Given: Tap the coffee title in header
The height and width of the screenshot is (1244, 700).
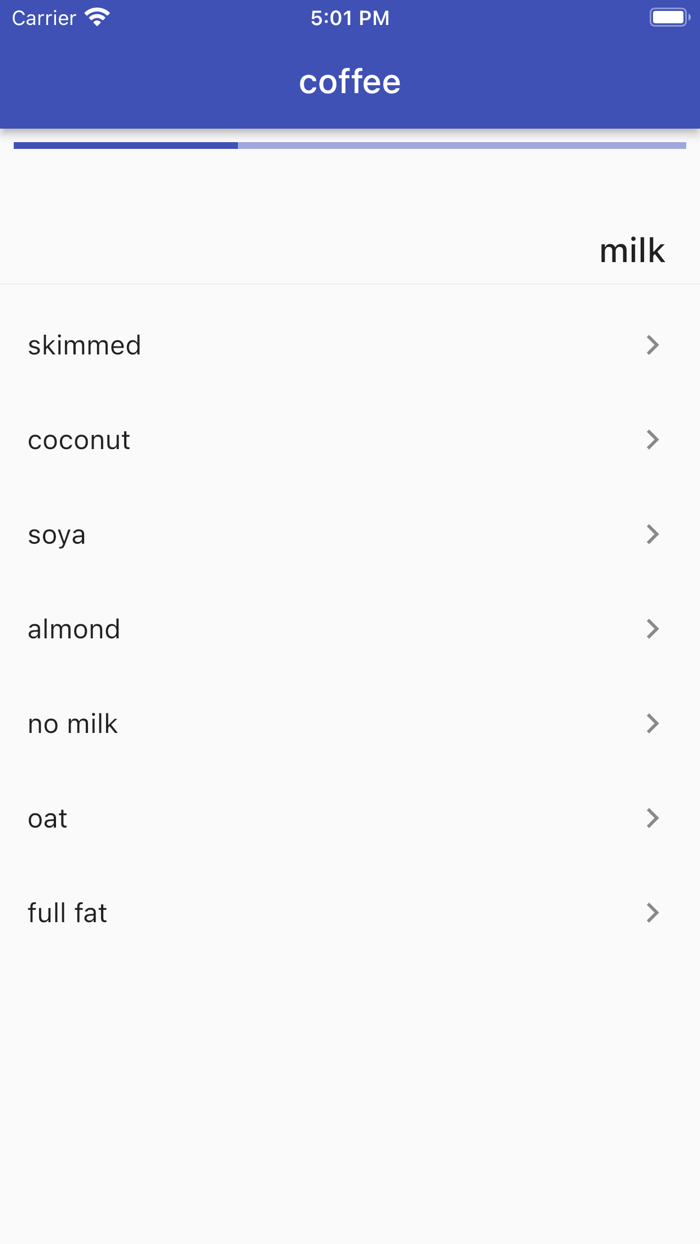Looking at the screenshot, I should point(350,82).
